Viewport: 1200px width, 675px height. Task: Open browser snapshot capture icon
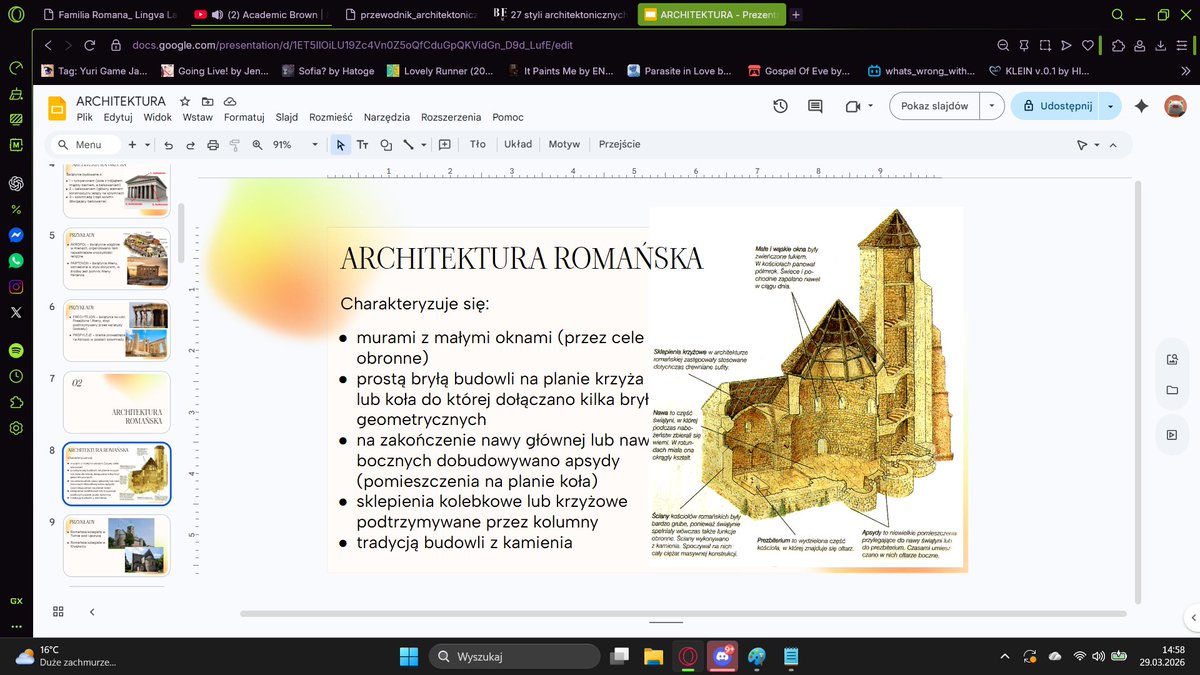tap(1045, 45)
